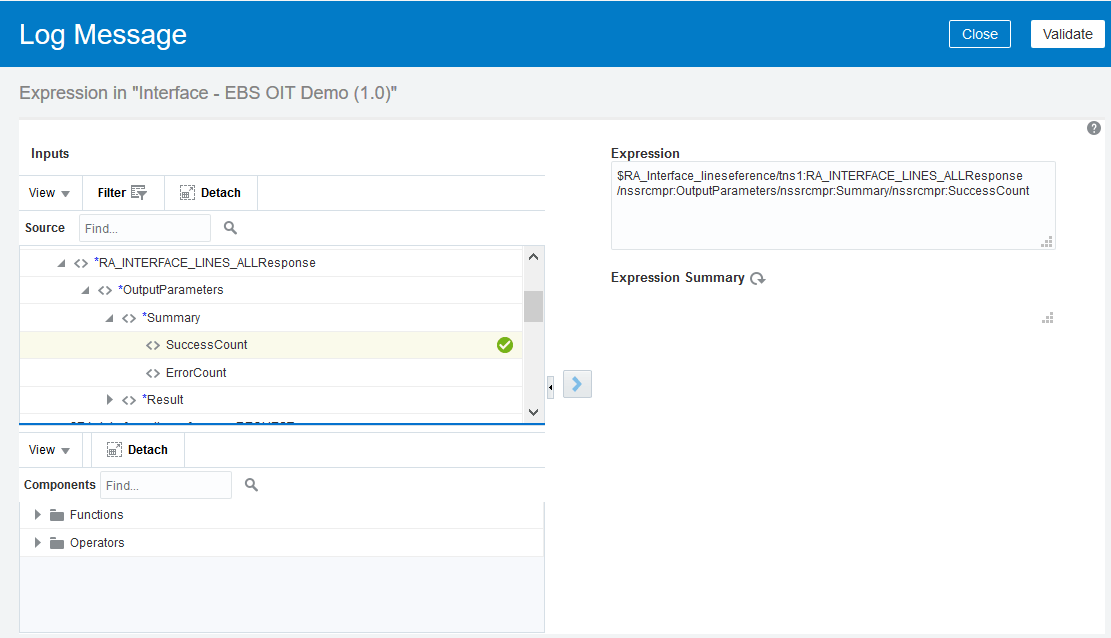Click the move-to-expression arrow button
1111x638 pixels.
577,384
